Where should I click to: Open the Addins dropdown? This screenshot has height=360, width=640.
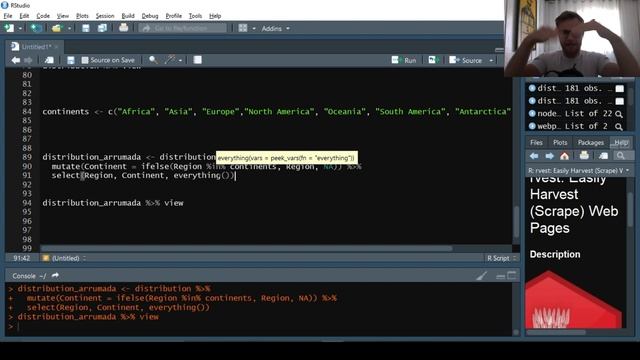[x=276, y=29]
